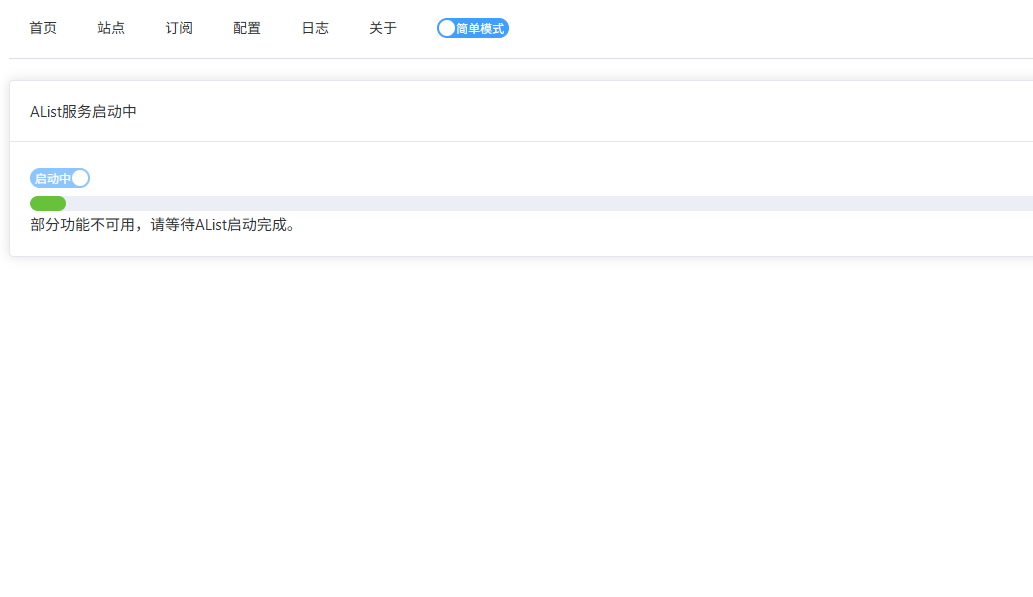Go to the 站点 page
The width and height of the screenshot is (1033, 597).
(x=111, y=28)
